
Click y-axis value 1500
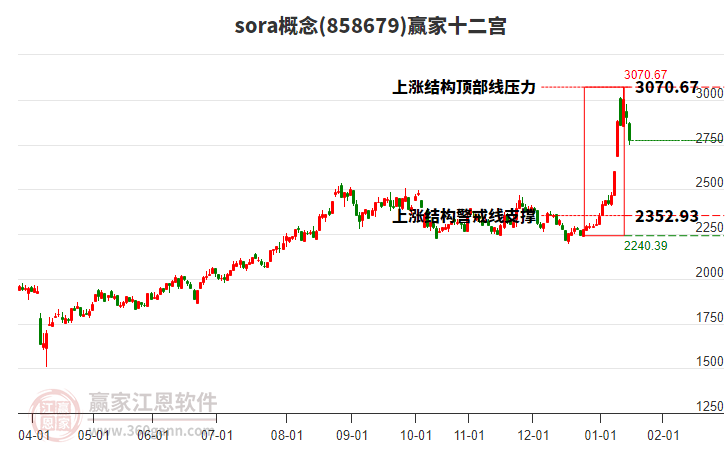(709, 362)
